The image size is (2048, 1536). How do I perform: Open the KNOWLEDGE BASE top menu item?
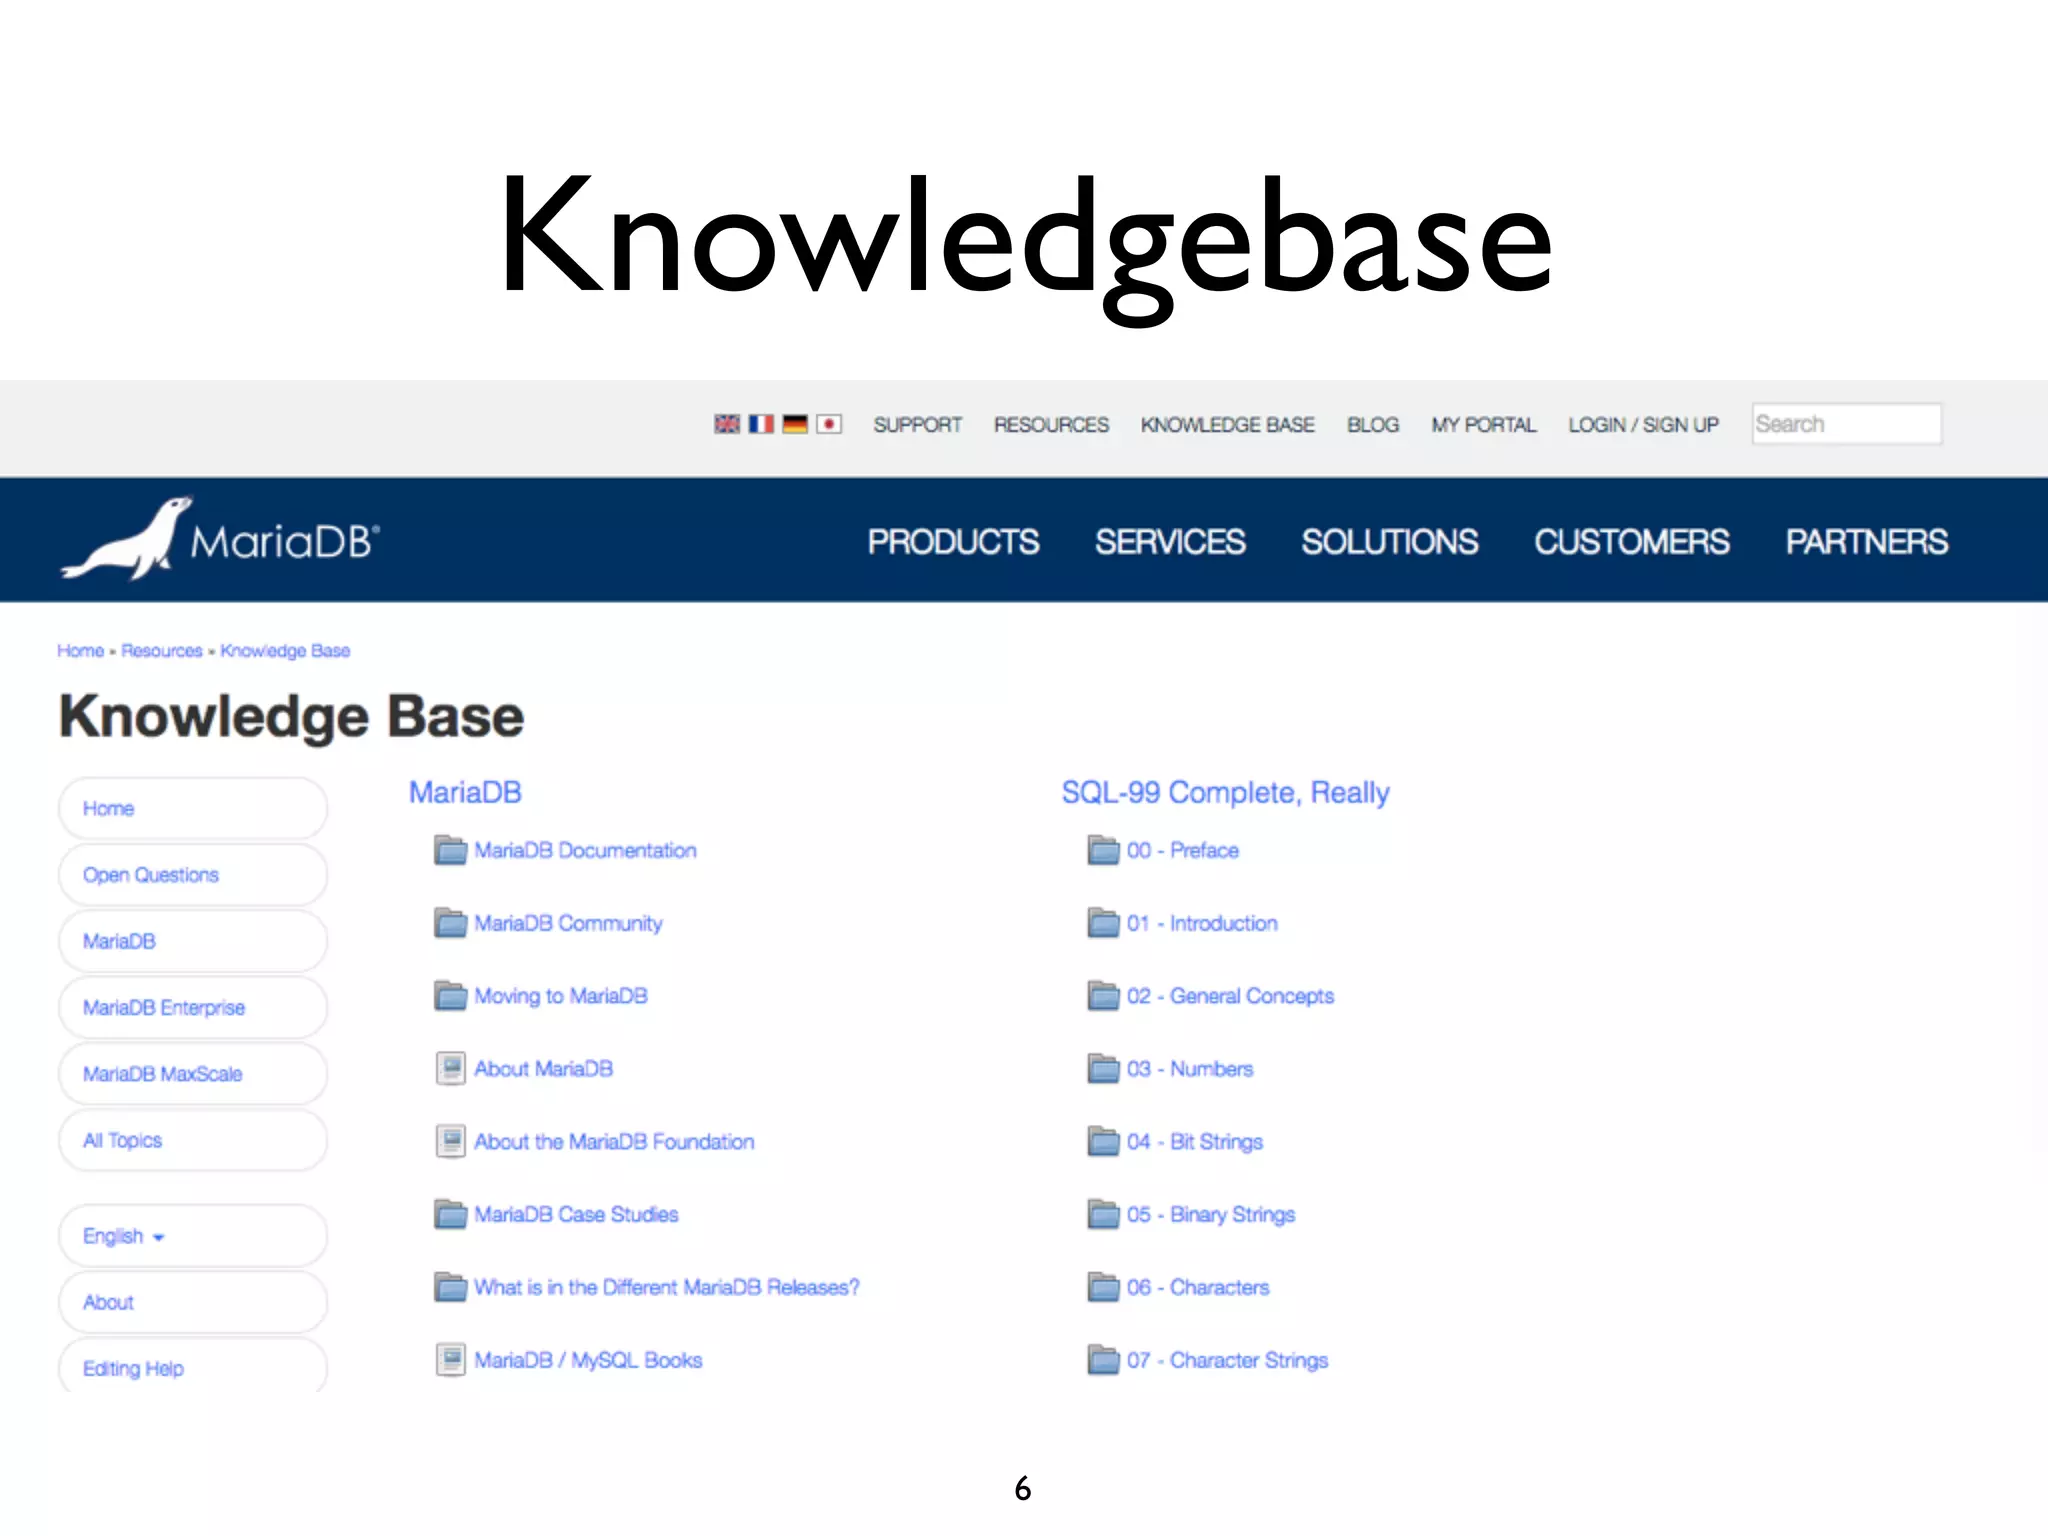pos(1227,425)
